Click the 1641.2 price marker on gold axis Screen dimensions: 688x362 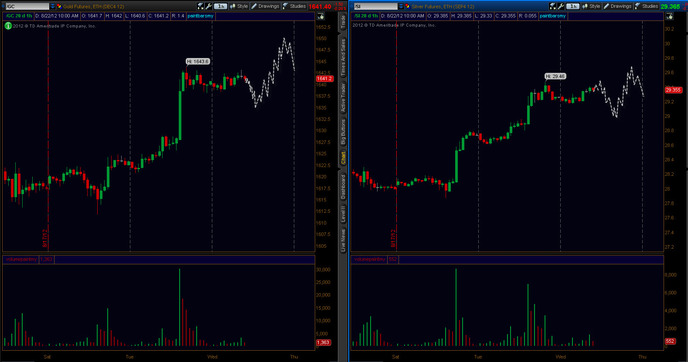325,79
